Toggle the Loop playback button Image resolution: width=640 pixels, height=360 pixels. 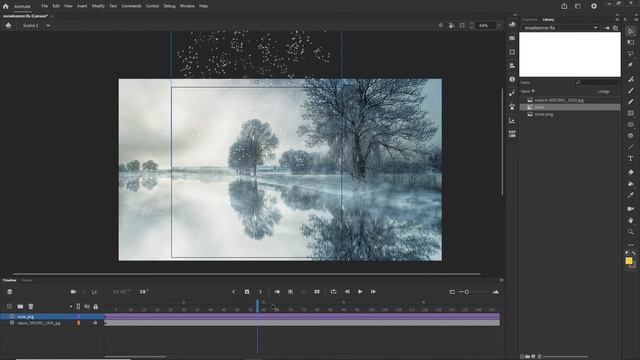(333, 292)
